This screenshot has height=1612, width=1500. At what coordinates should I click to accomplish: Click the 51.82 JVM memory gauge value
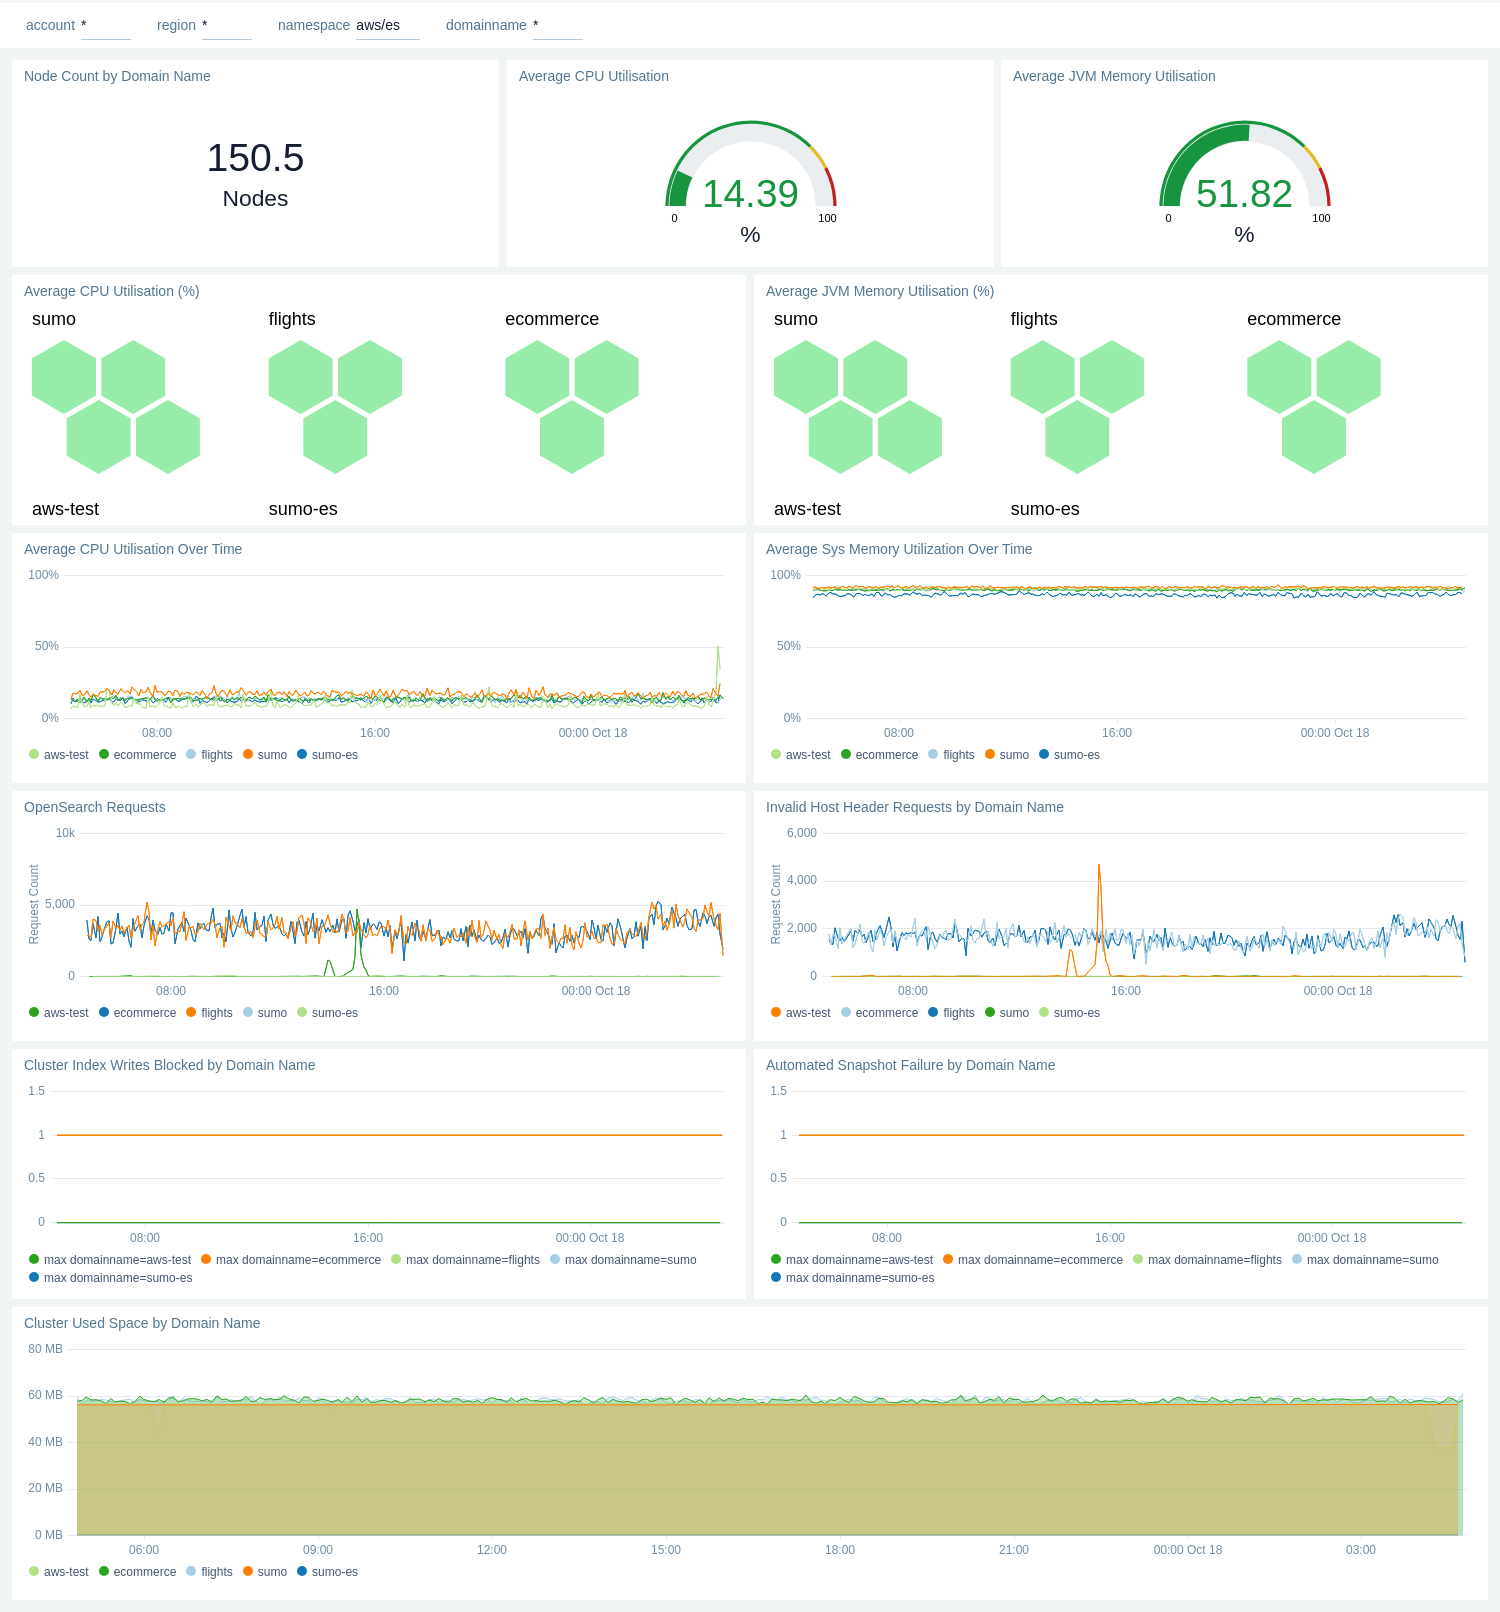pyautogui.click(x=1244, y=194)
